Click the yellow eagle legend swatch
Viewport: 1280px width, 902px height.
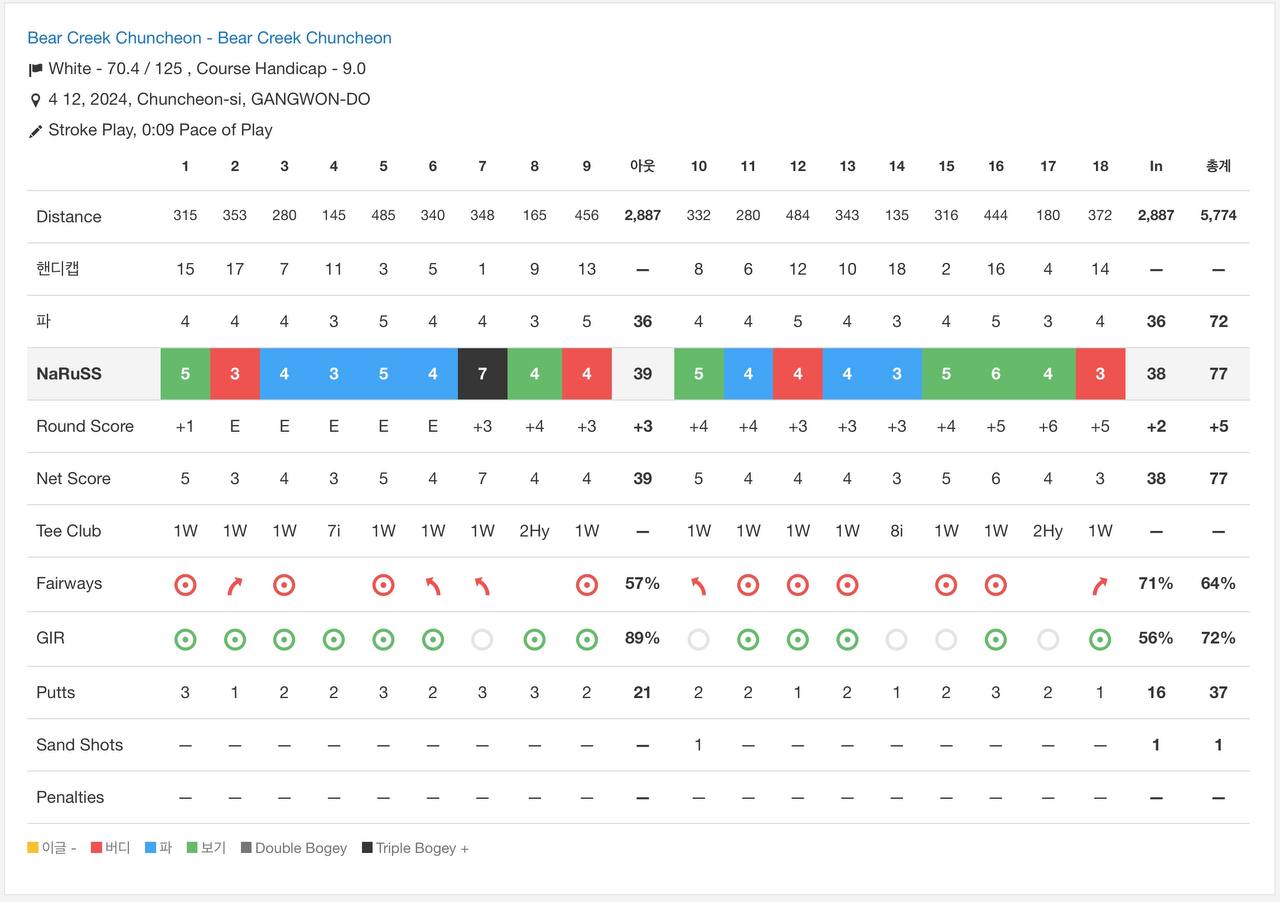pos(33,848)
